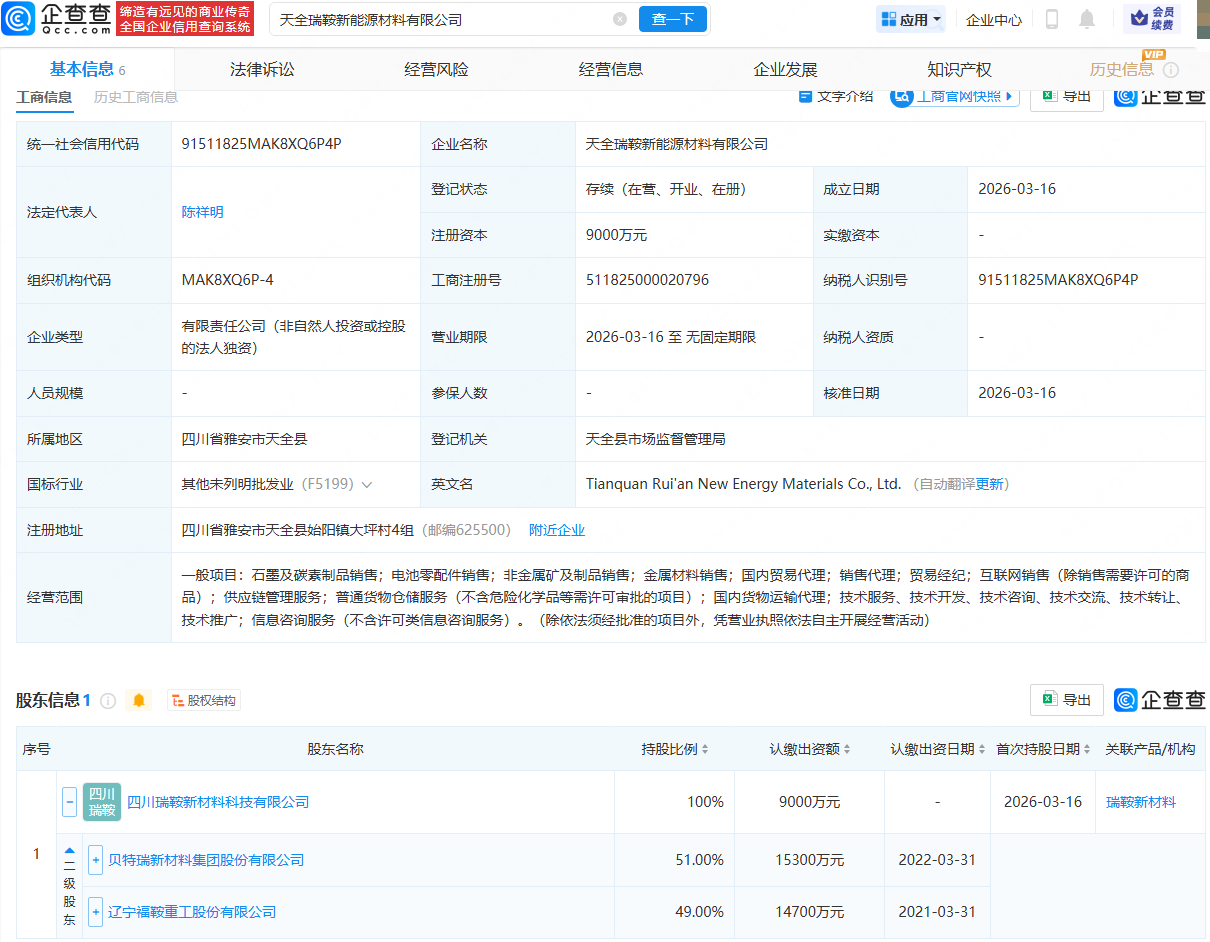Click the 查一下 search button
This screenshot has width=1210, height=942.
click(x=672, y=19)
